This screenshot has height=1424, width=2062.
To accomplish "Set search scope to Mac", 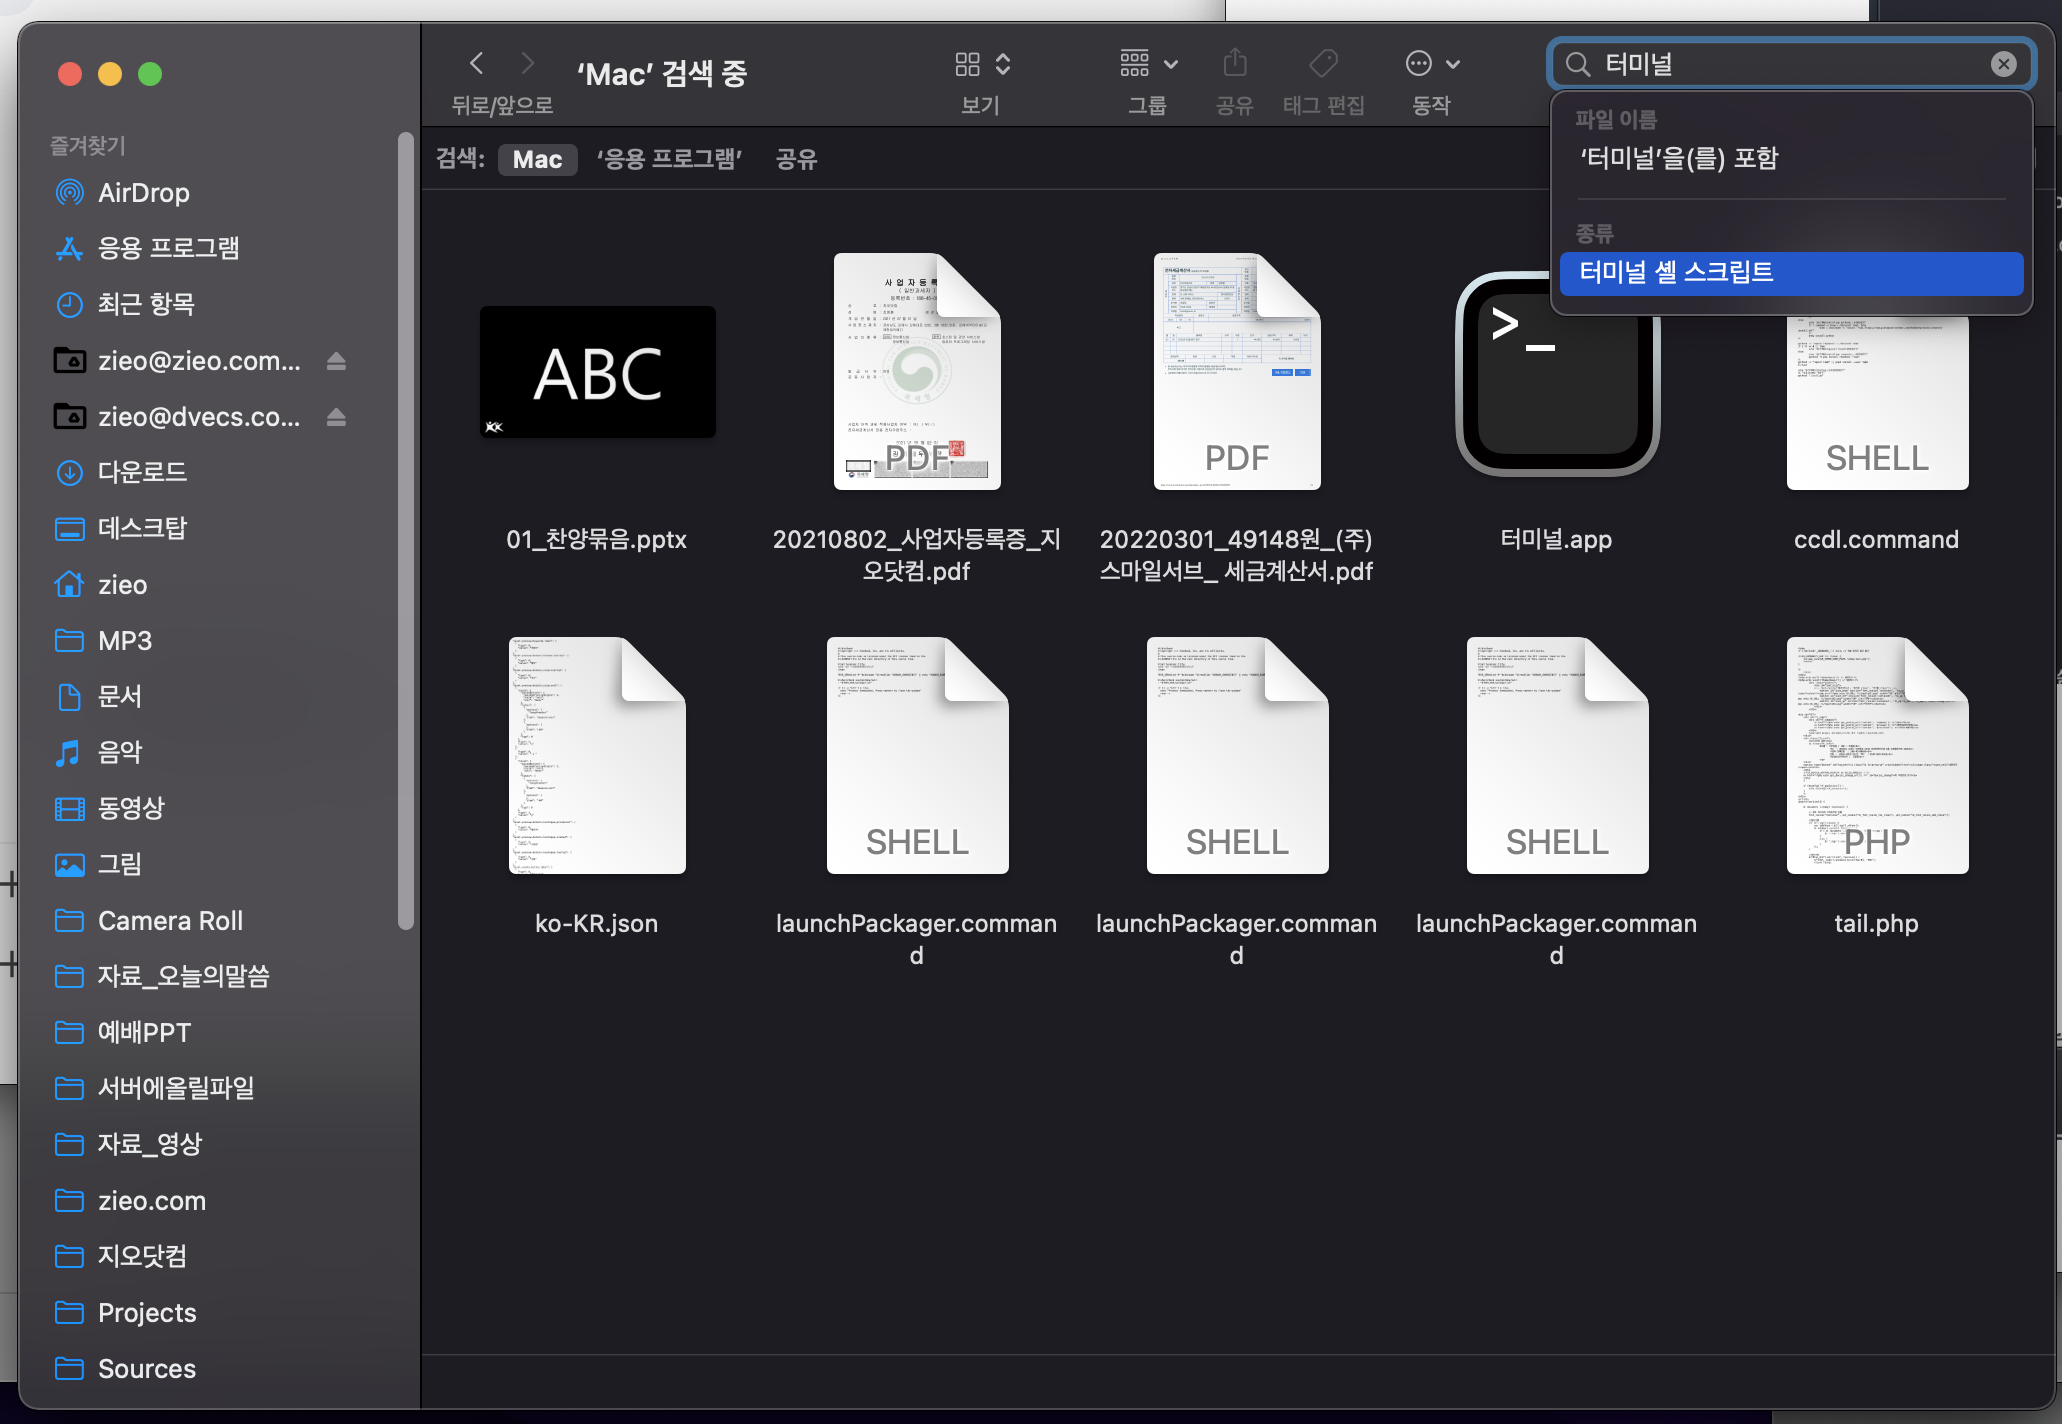I will (x=537, y=159).
